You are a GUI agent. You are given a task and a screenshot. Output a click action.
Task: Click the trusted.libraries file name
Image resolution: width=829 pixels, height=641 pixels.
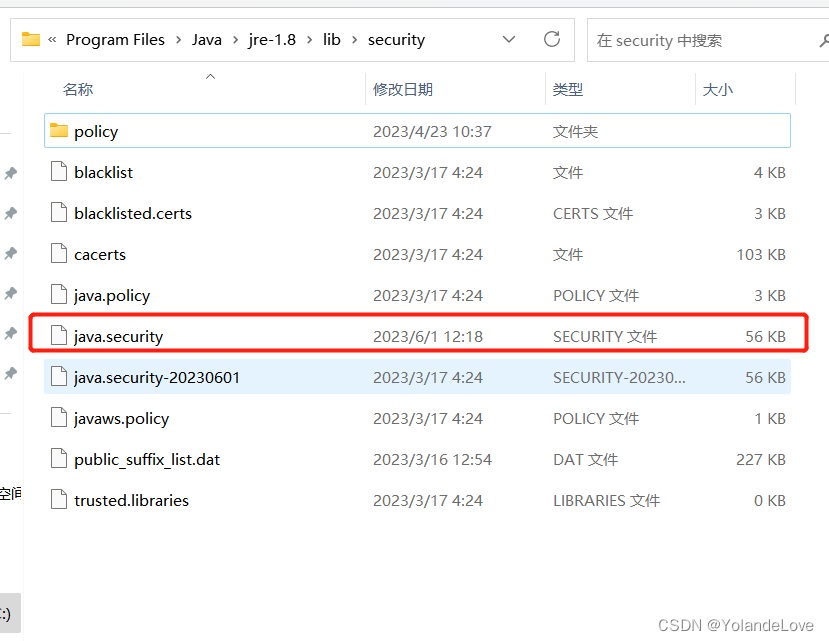coord(131,500)
